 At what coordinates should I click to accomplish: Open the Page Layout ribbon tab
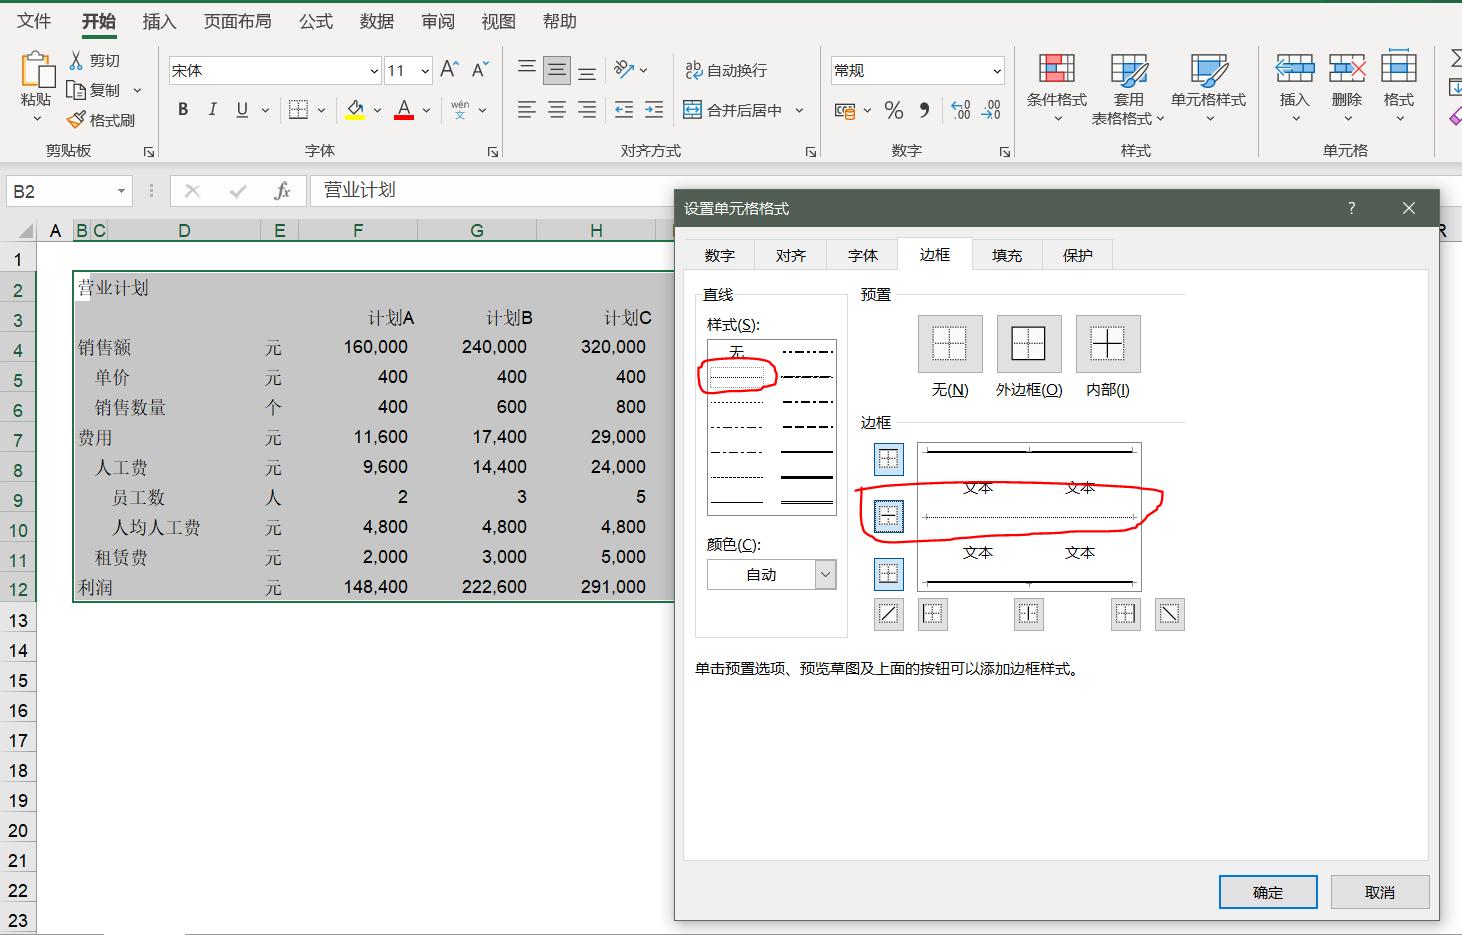[x=237, y=21]
